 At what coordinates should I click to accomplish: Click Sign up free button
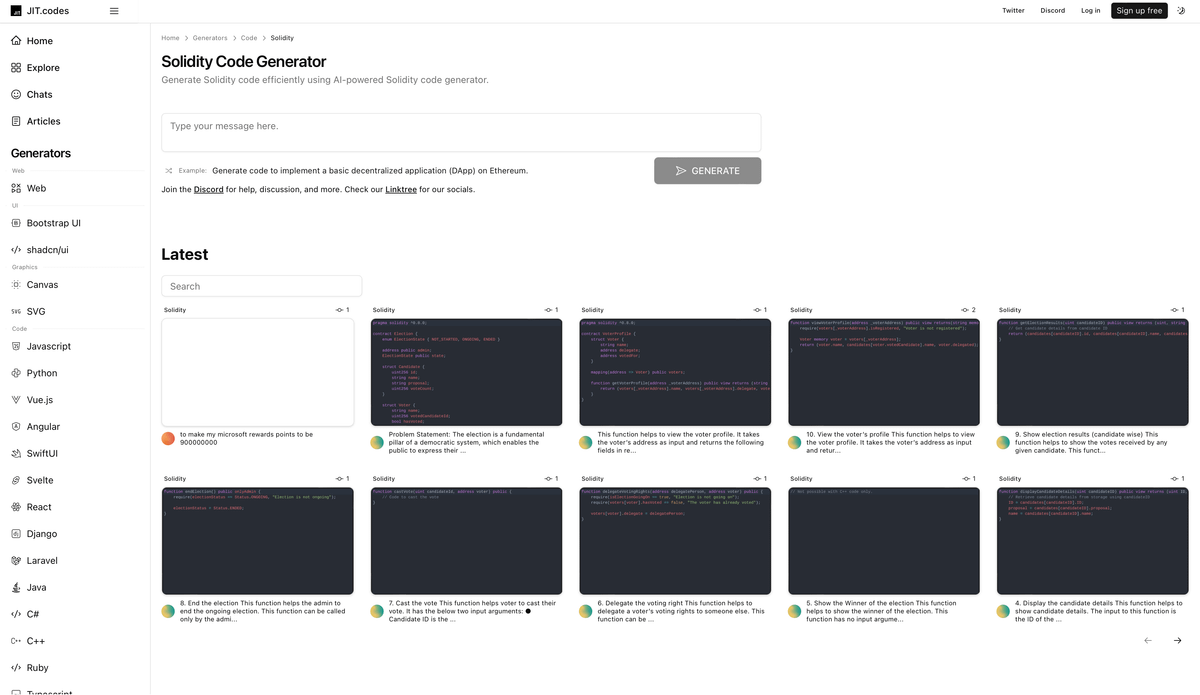(1139, 11)
